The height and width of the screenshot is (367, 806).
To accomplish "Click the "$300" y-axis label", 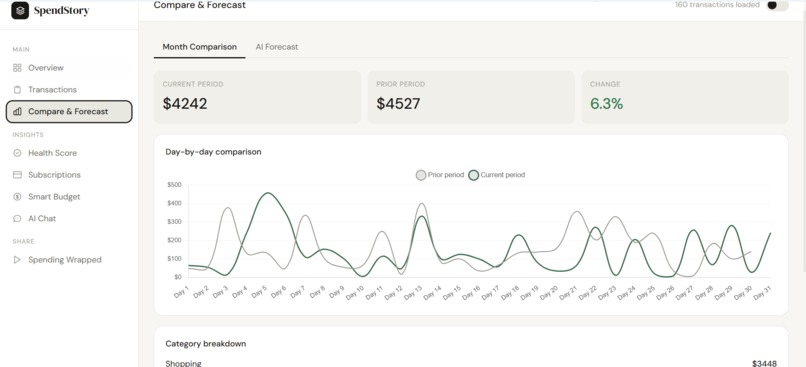I will click(174, 222).
